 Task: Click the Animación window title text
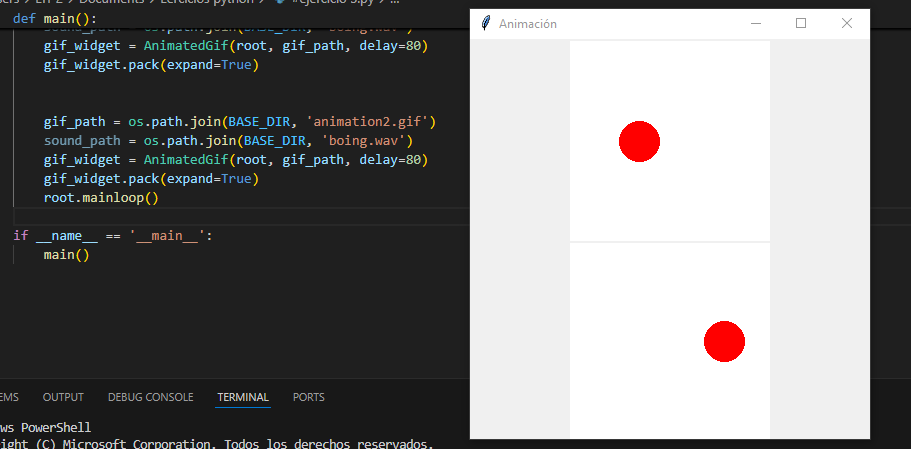tap(528, 23)
